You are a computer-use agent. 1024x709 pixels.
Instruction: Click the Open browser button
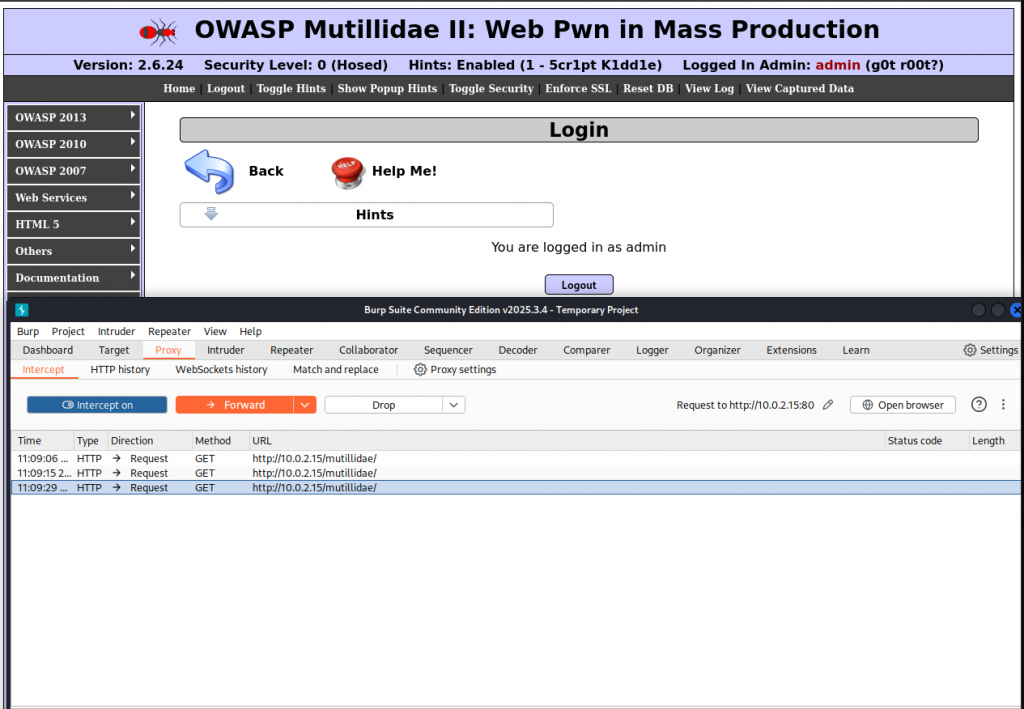point(903,405)
